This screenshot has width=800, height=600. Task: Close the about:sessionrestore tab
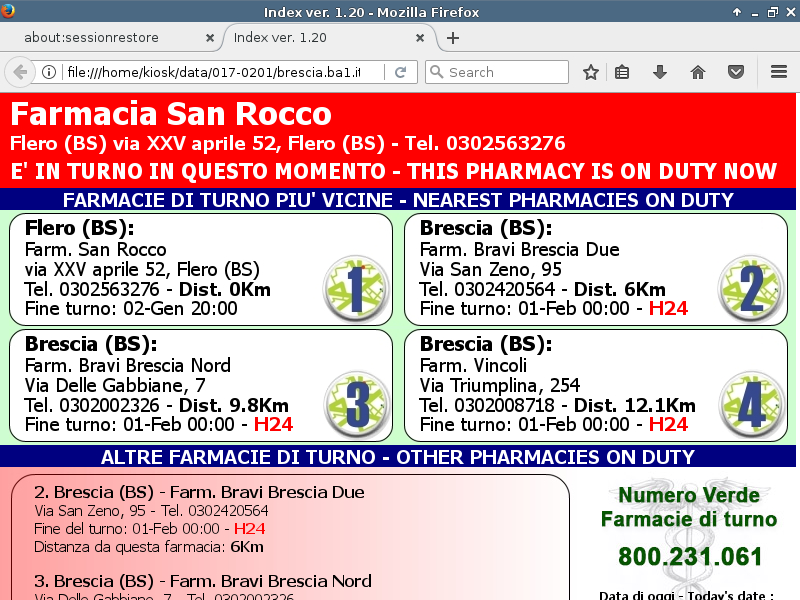(210, 38)
